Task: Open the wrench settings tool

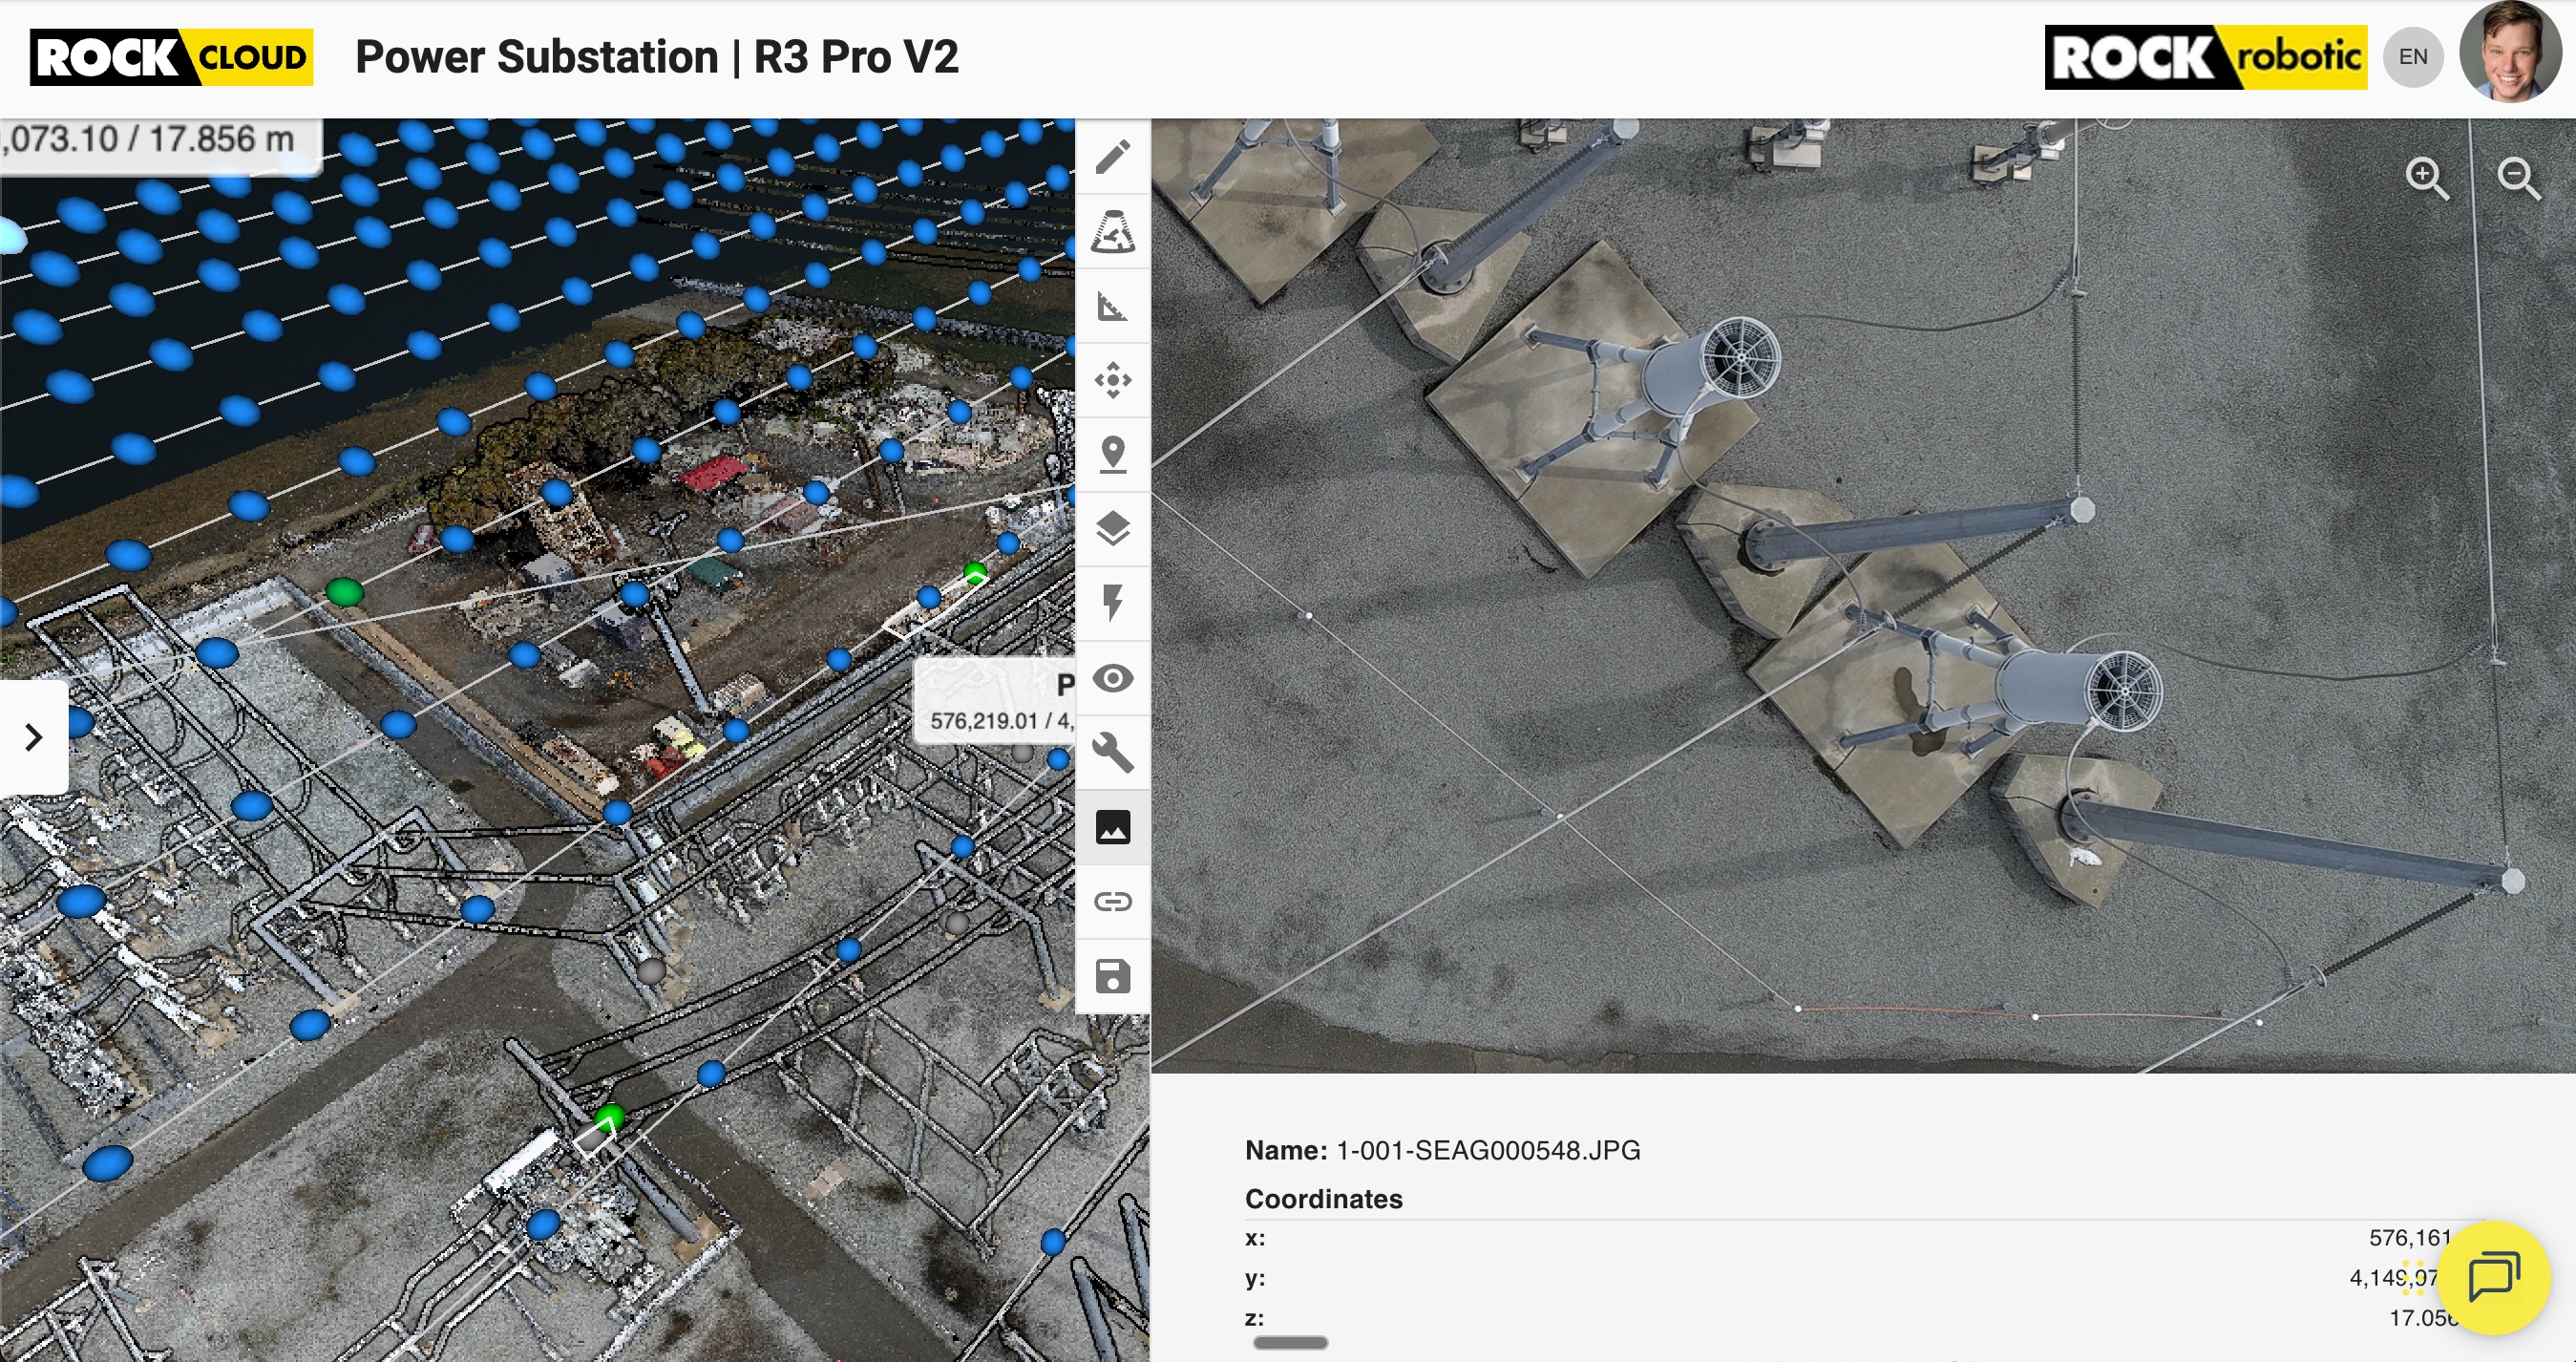Action: pyautogui.click(x=1113, y=753)
